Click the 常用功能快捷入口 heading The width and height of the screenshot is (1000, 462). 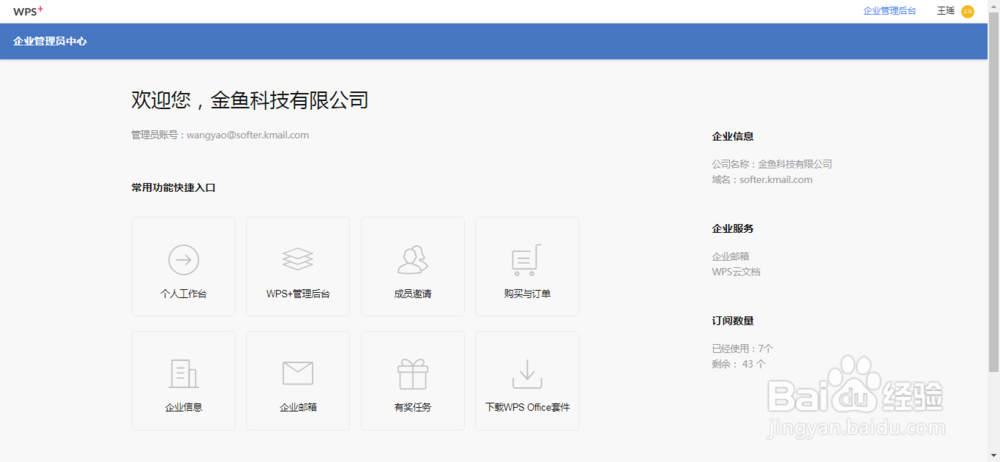[x=173, y=188]
